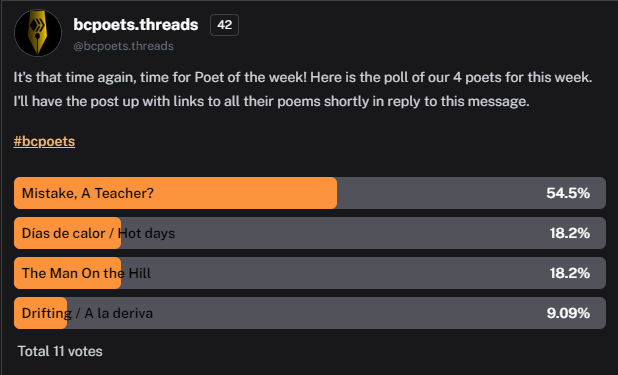
Task: Vote for 'Mistake, A Teacher?' option
Action: (310, 193)
